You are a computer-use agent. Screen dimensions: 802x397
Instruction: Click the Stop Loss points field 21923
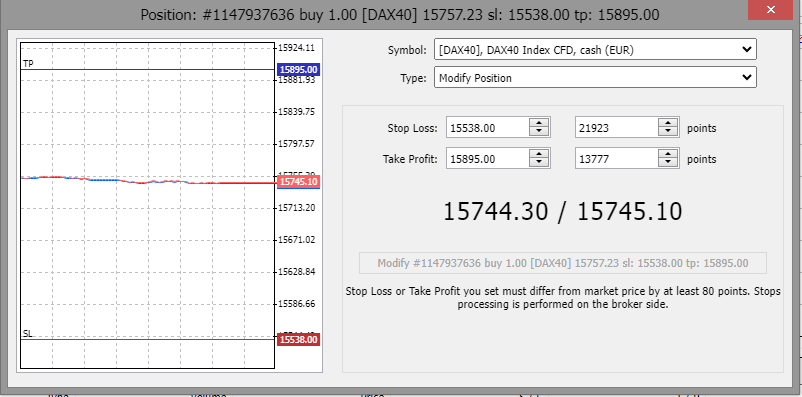tap(616, 128)
